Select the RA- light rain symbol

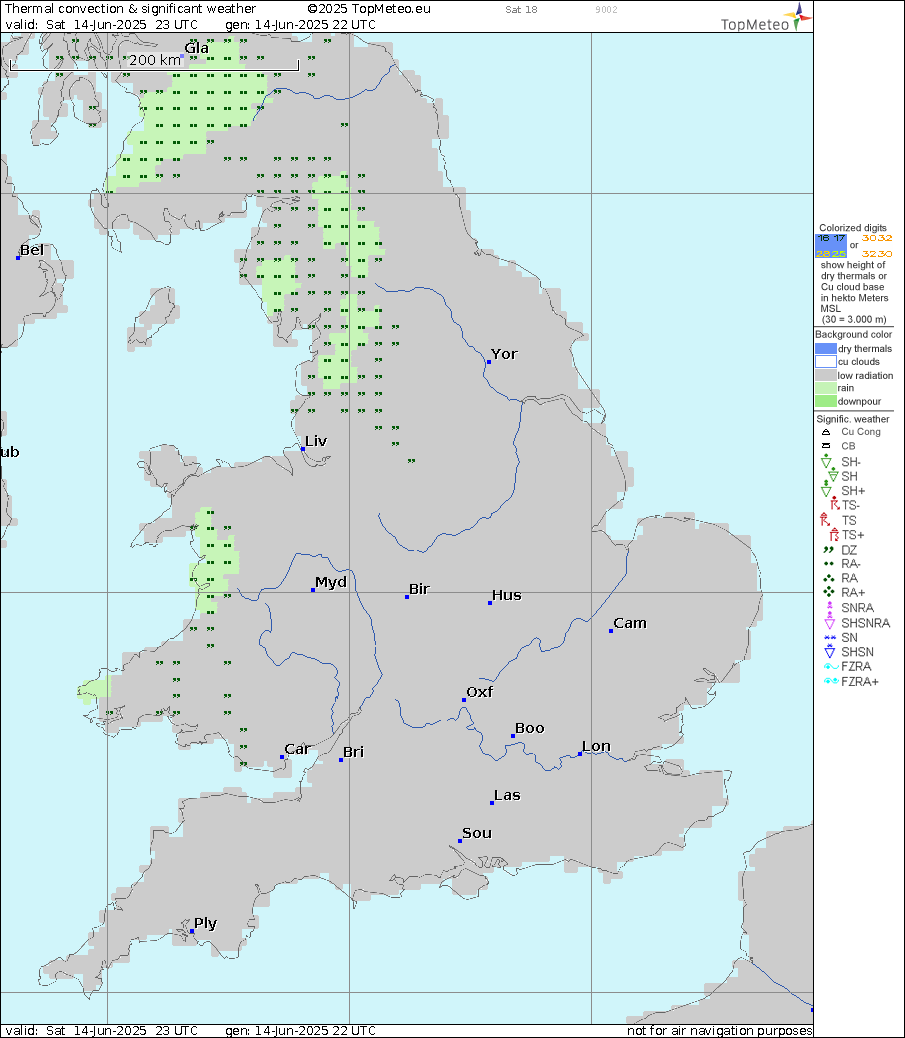point(828,564)
